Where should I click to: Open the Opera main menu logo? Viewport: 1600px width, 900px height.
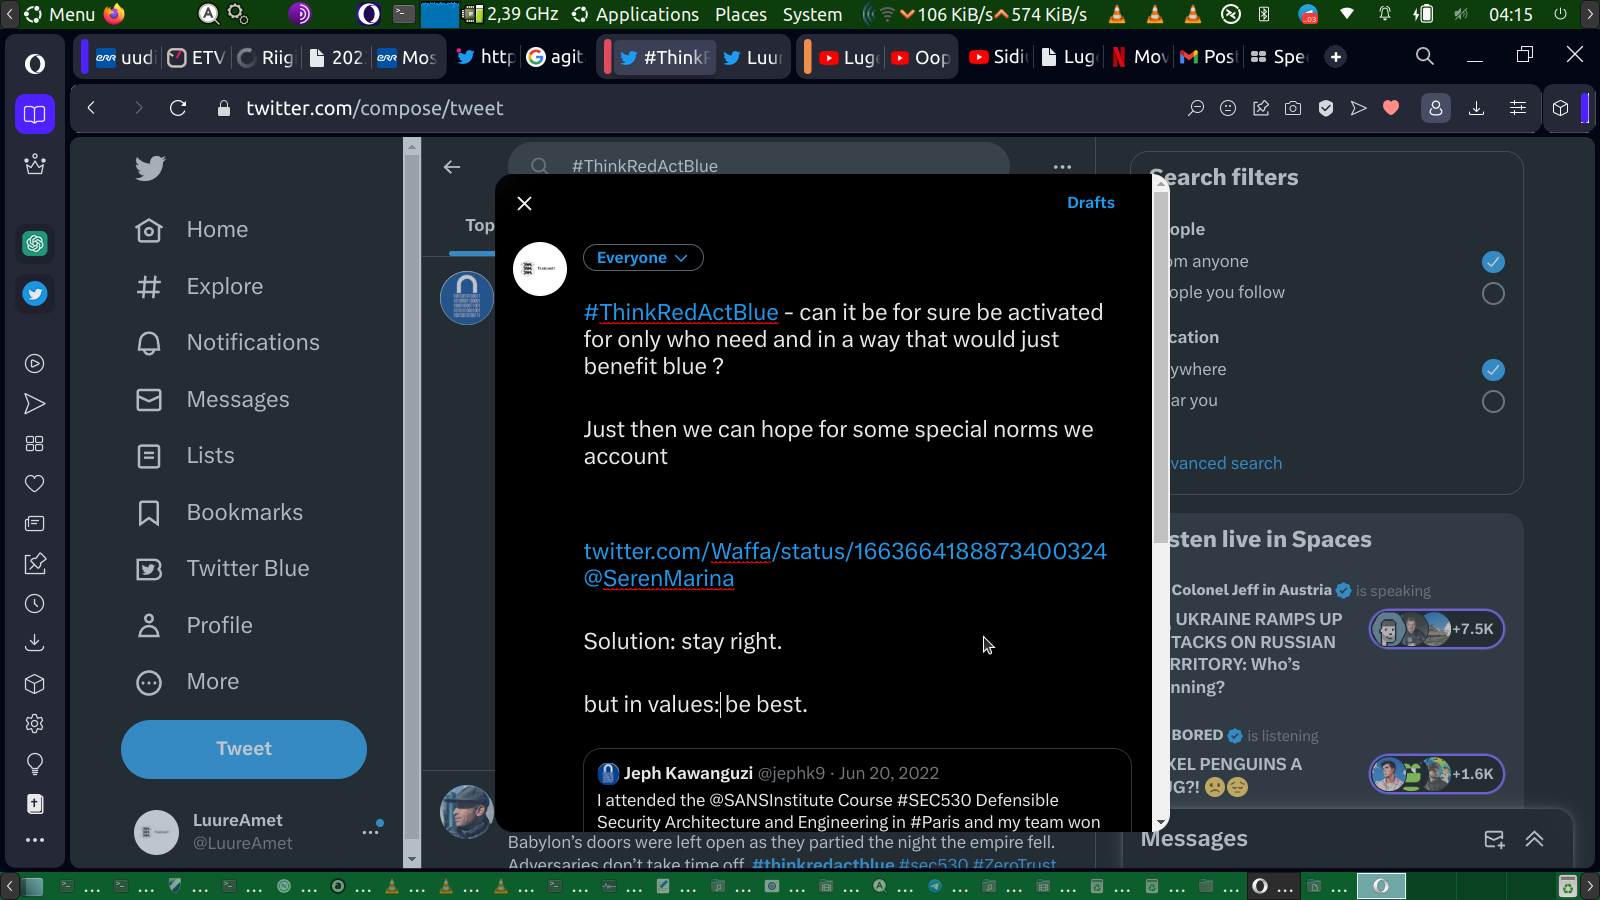35,64
